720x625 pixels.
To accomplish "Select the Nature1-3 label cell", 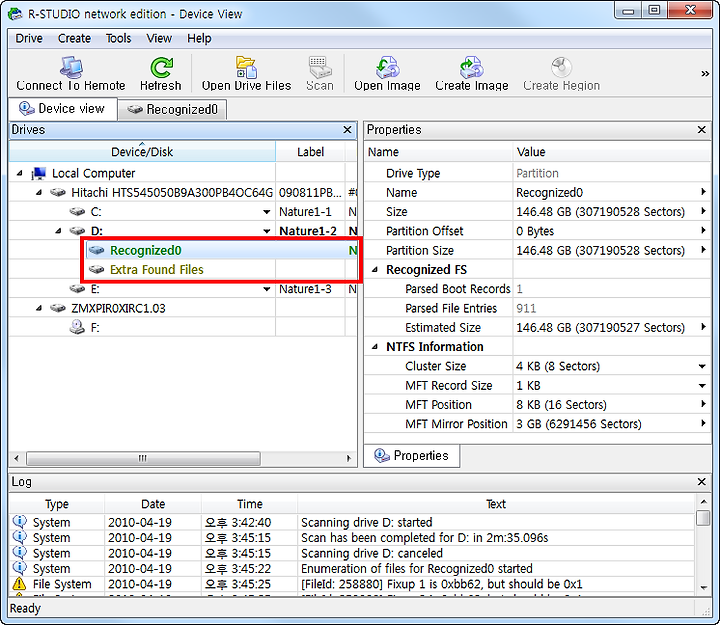I will coord(310,289).
